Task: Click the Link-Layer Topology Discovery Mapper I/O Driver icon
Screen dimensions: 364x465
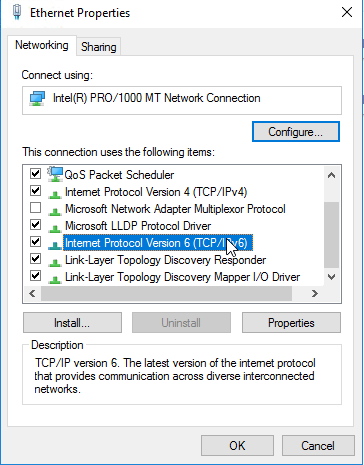Action: click(x=54, y=278)
